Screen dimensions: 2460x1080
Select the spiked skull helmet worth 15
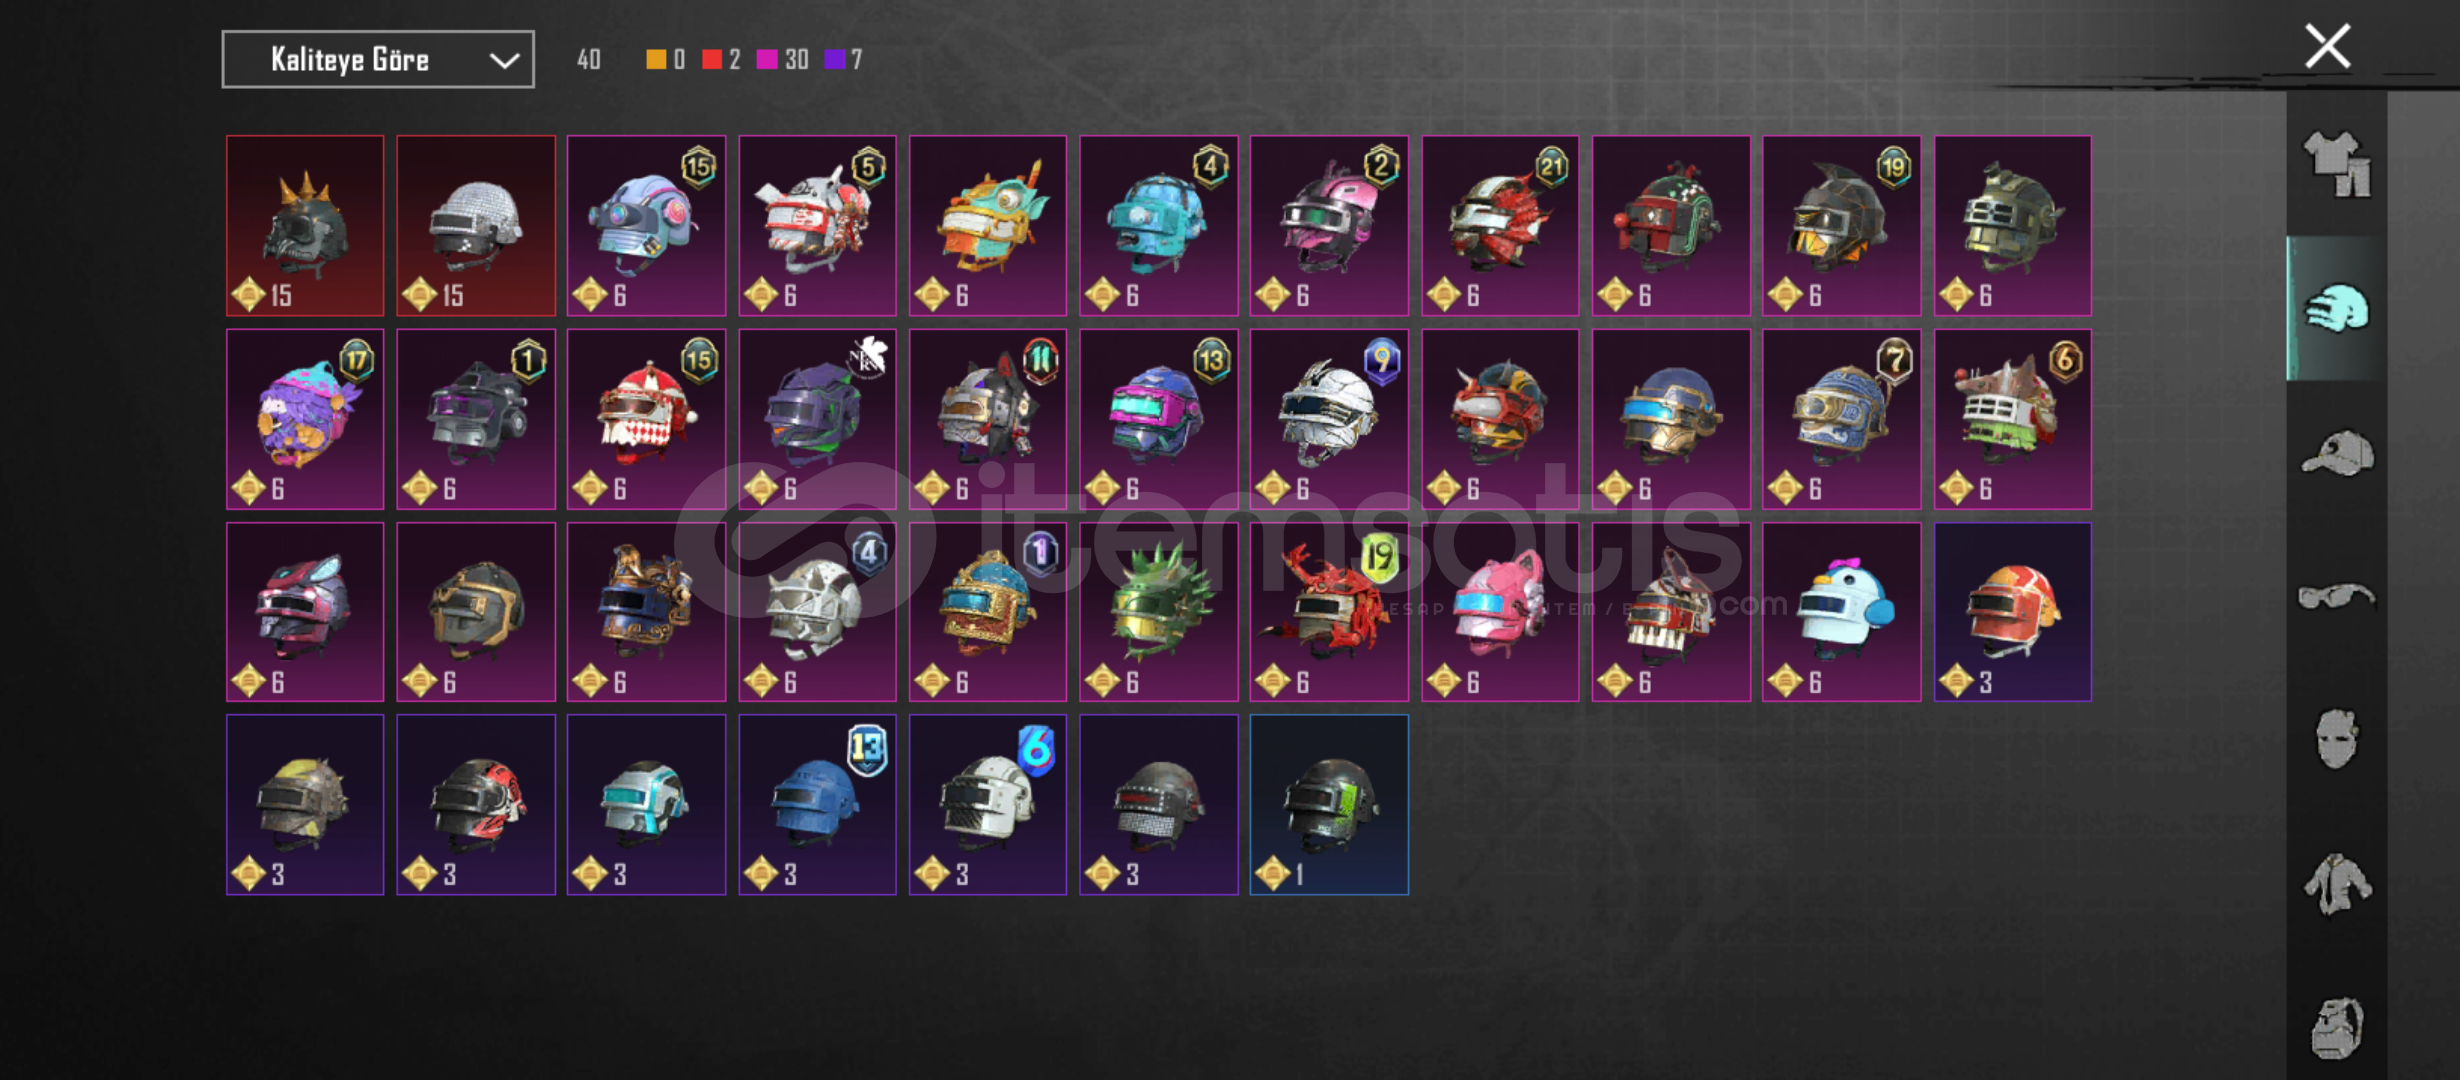[305, 226]
